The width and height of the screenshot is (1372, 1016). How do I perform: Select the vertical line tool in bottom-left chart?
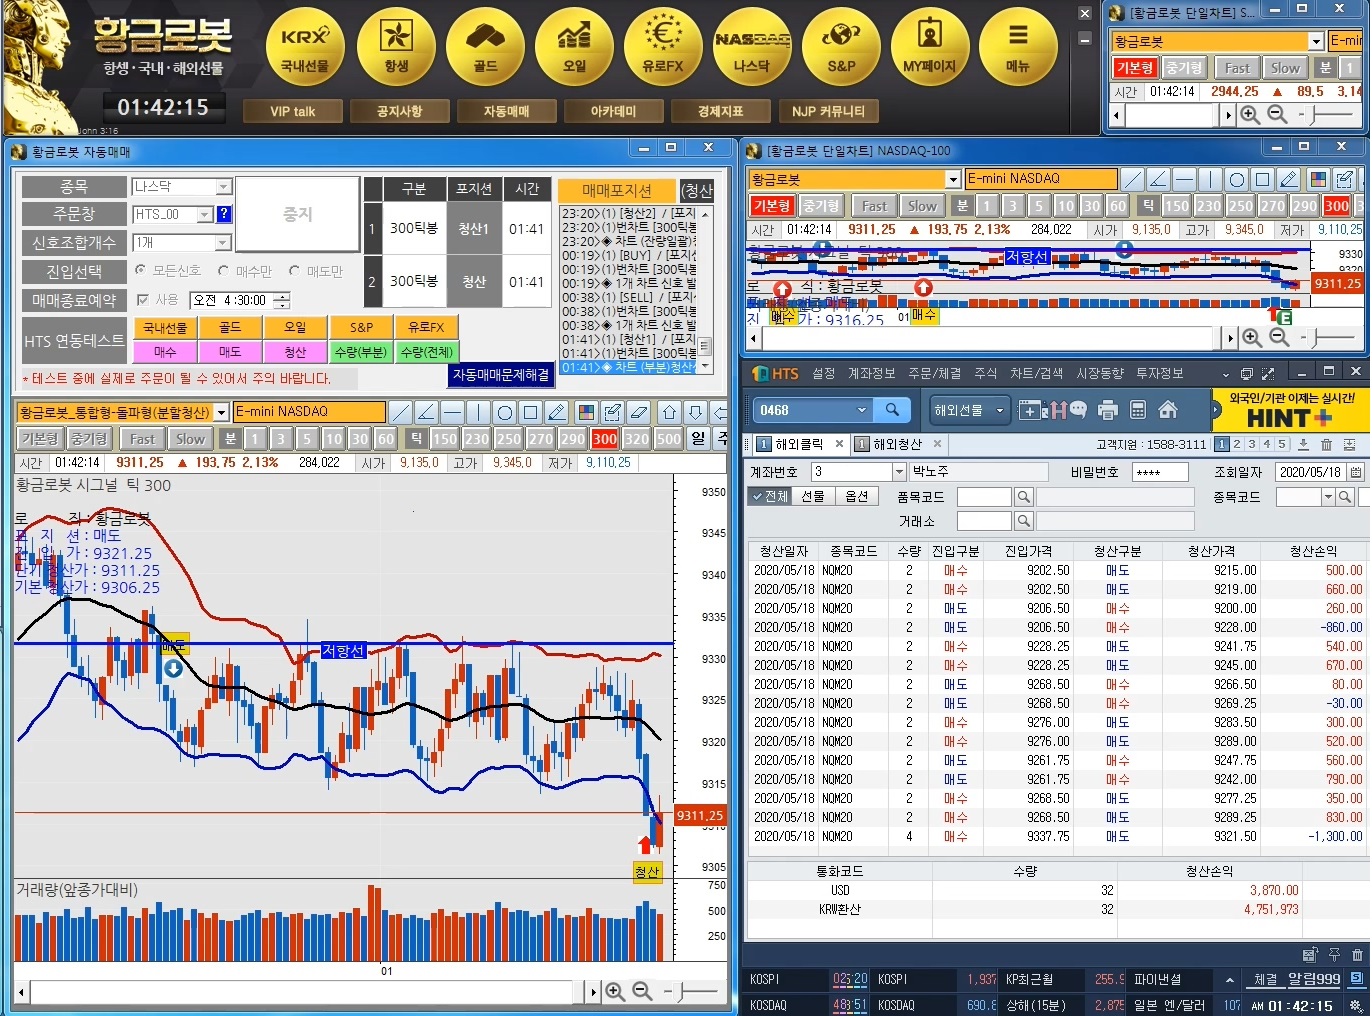pos(478,412)
